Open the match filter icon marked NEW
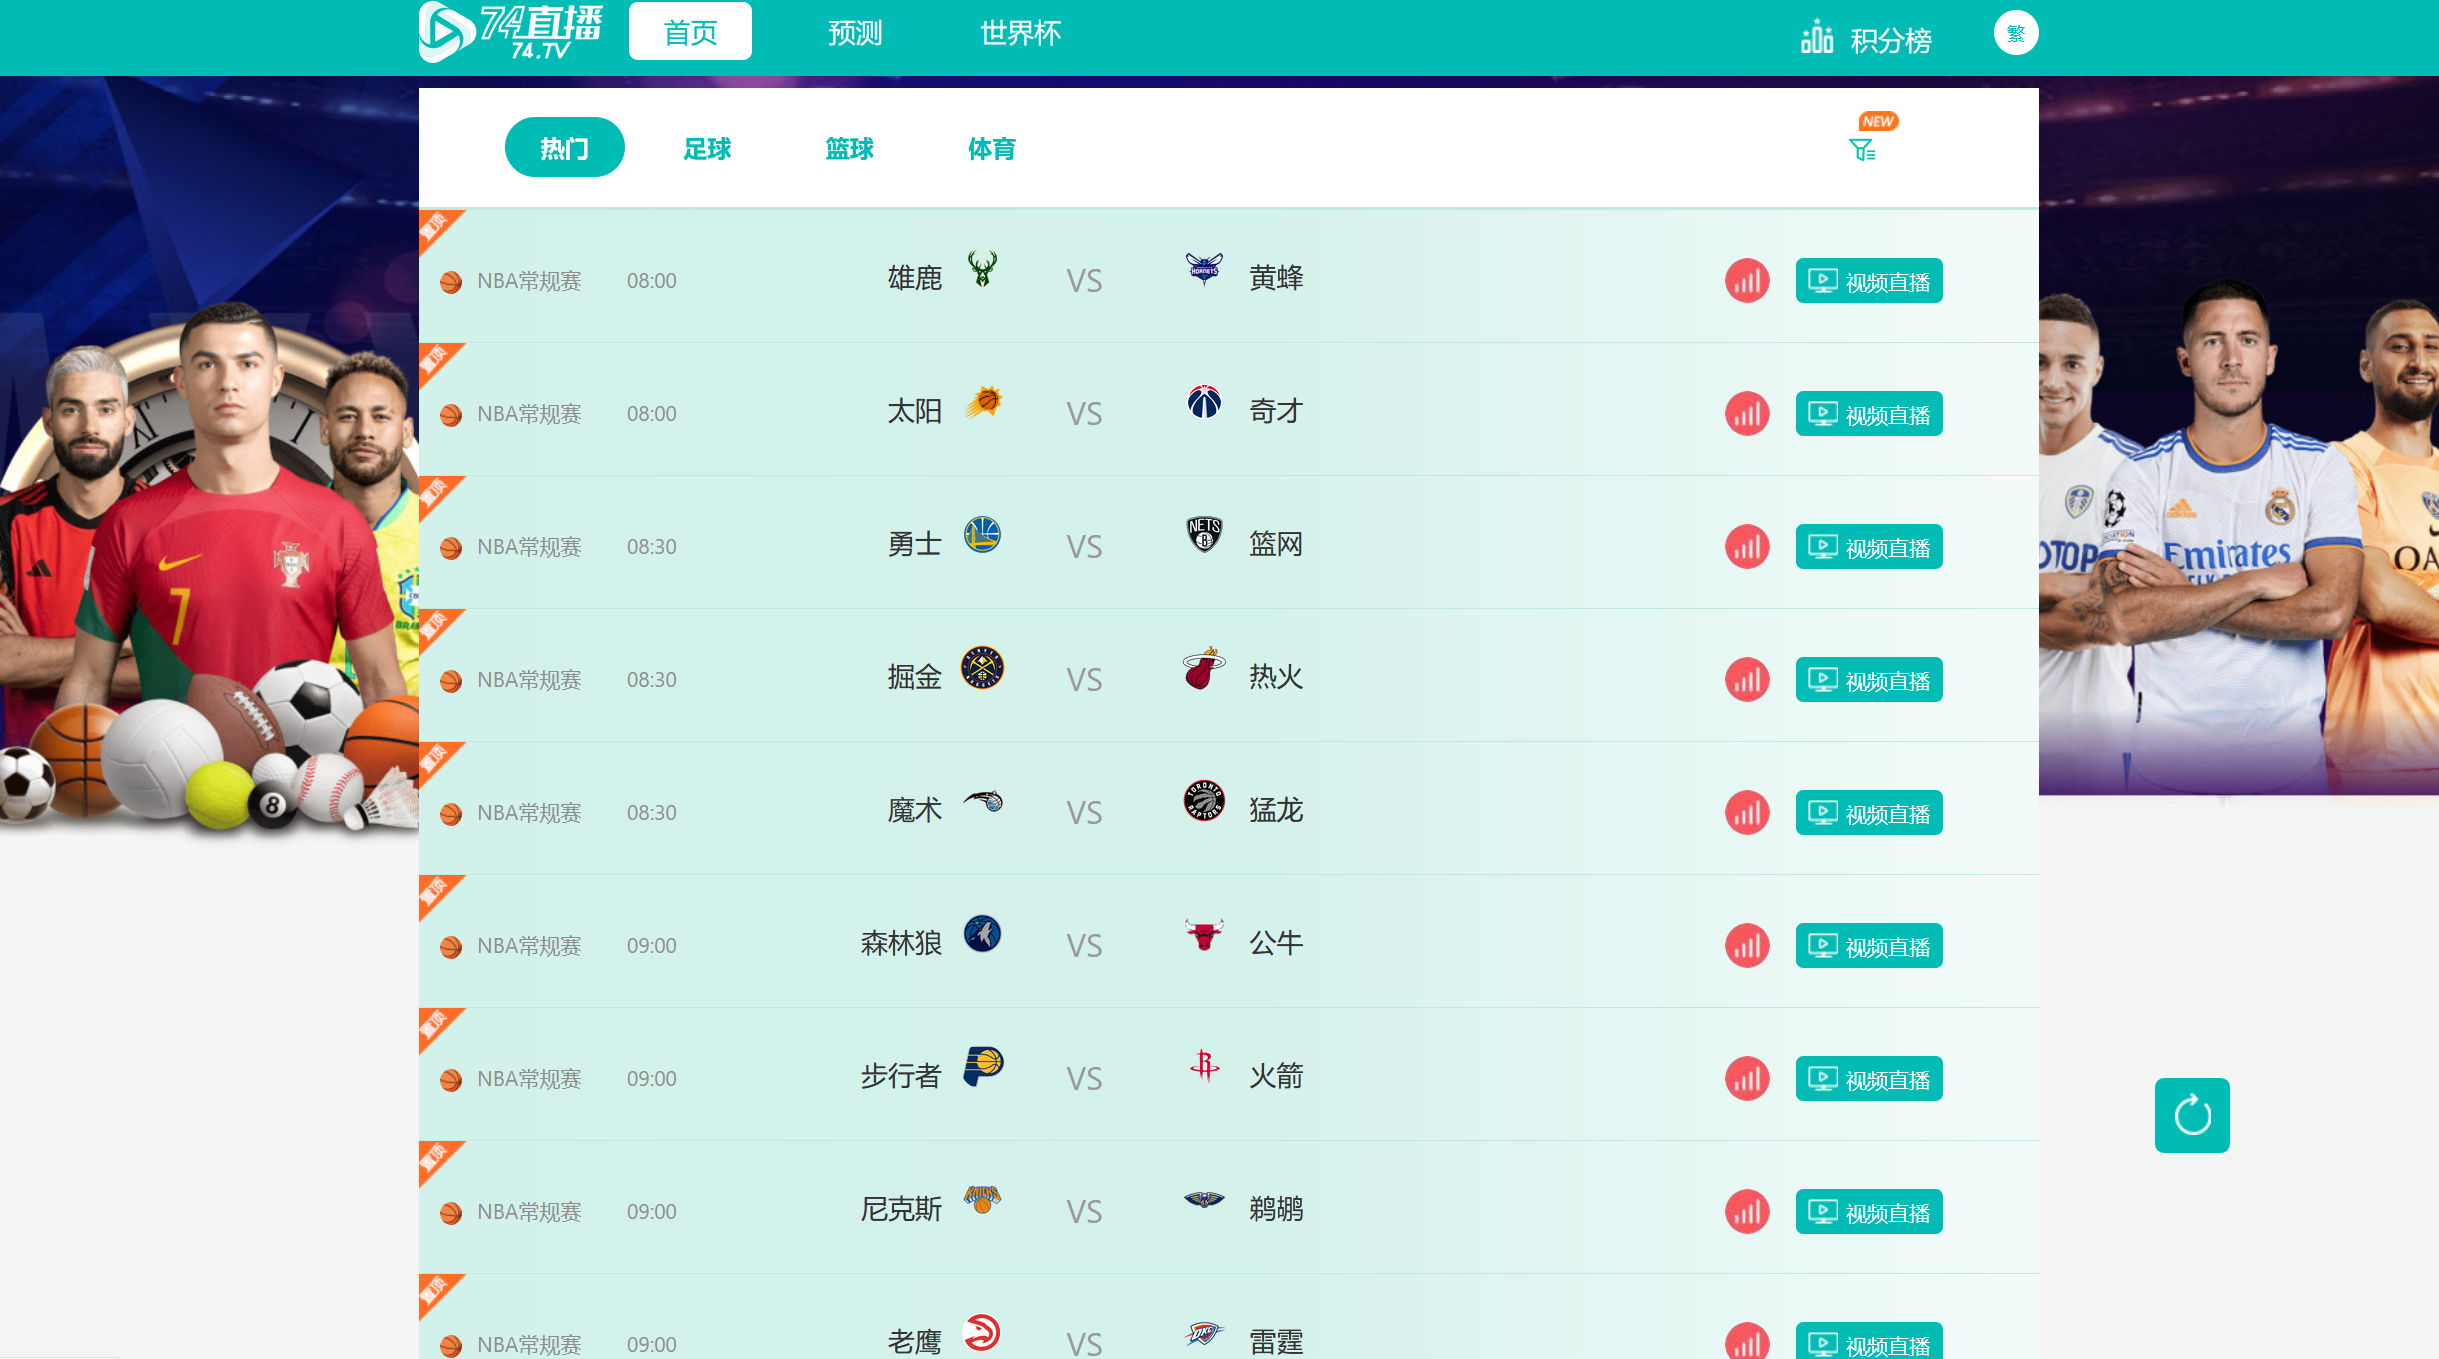 pos(1862,150)
